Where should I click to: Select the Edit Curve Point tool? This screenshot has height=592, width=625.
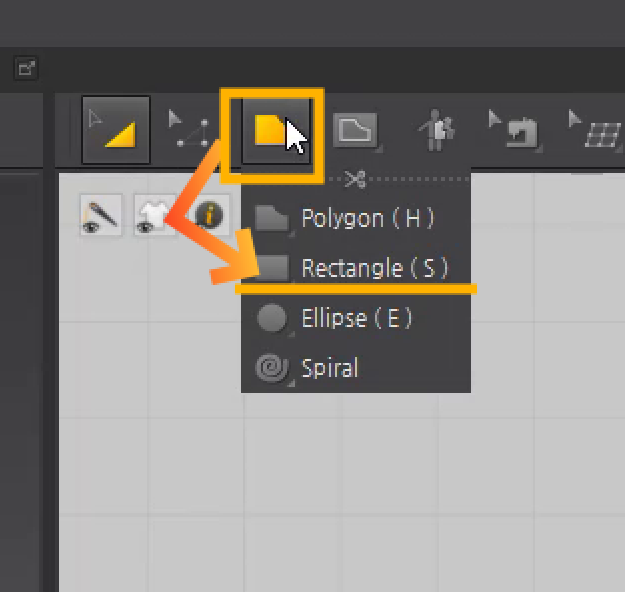coord(189,128)
